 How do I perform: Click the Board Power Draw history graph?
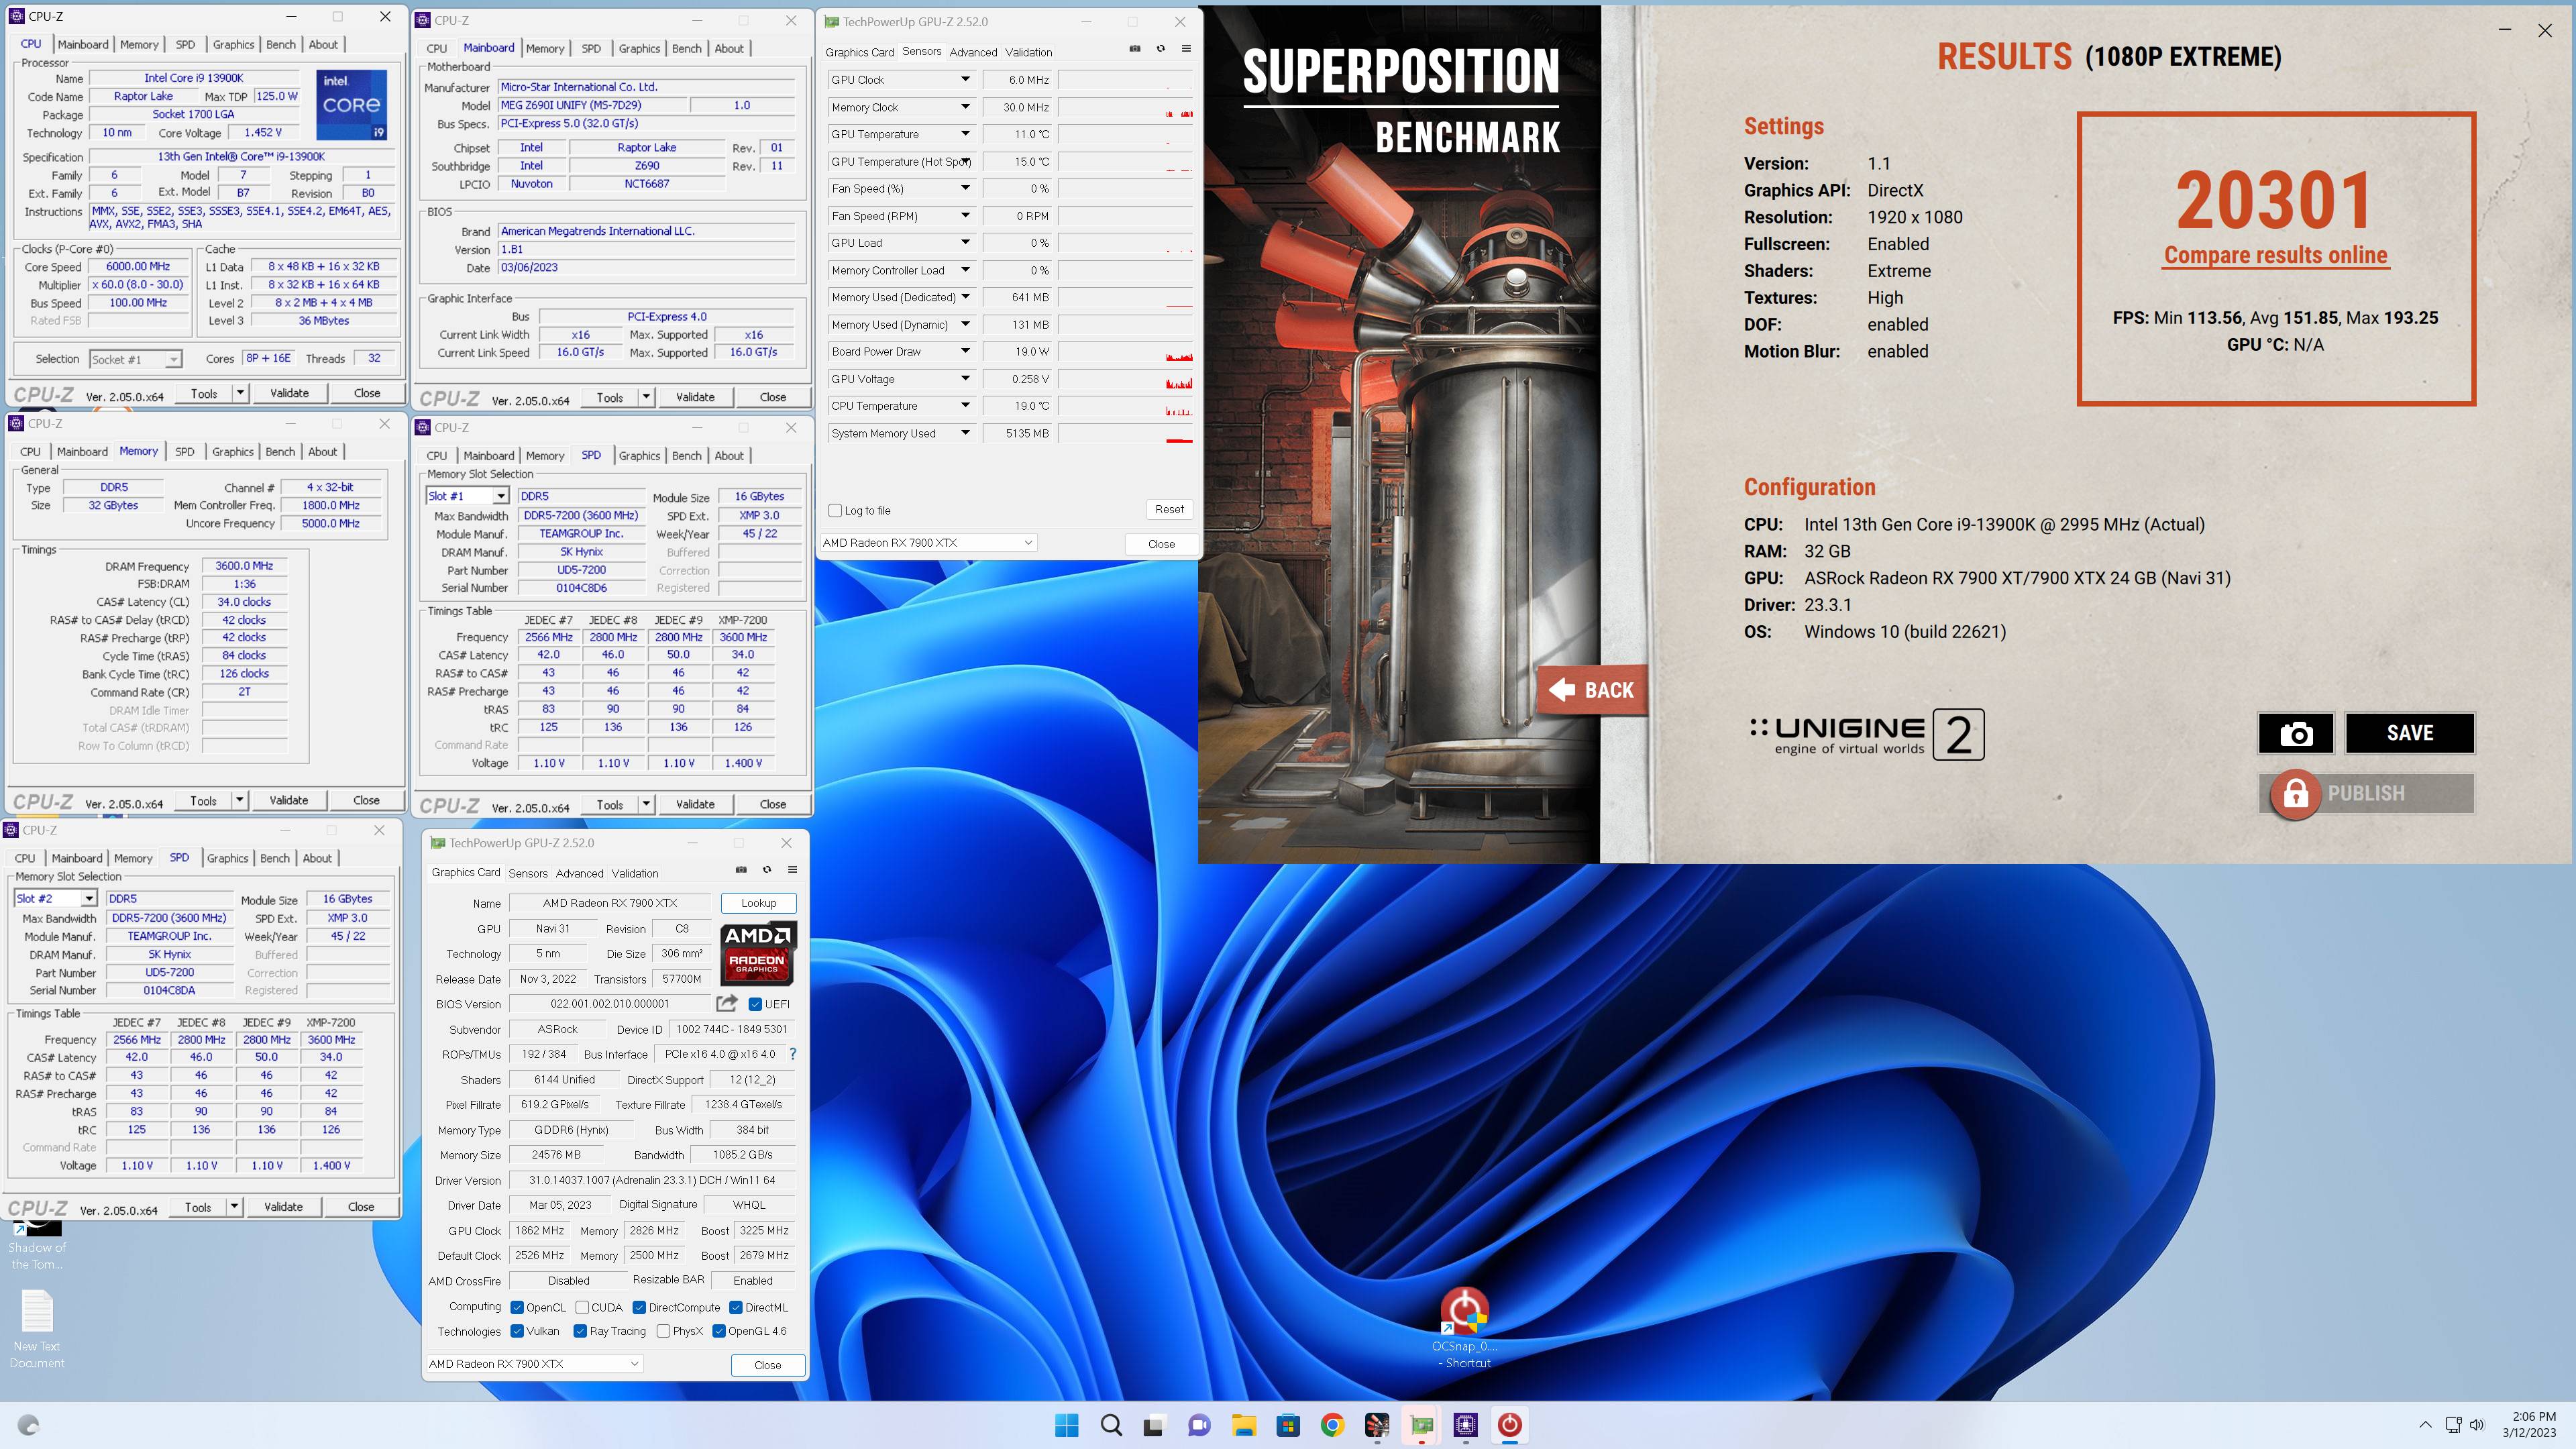pos(1126,351)
